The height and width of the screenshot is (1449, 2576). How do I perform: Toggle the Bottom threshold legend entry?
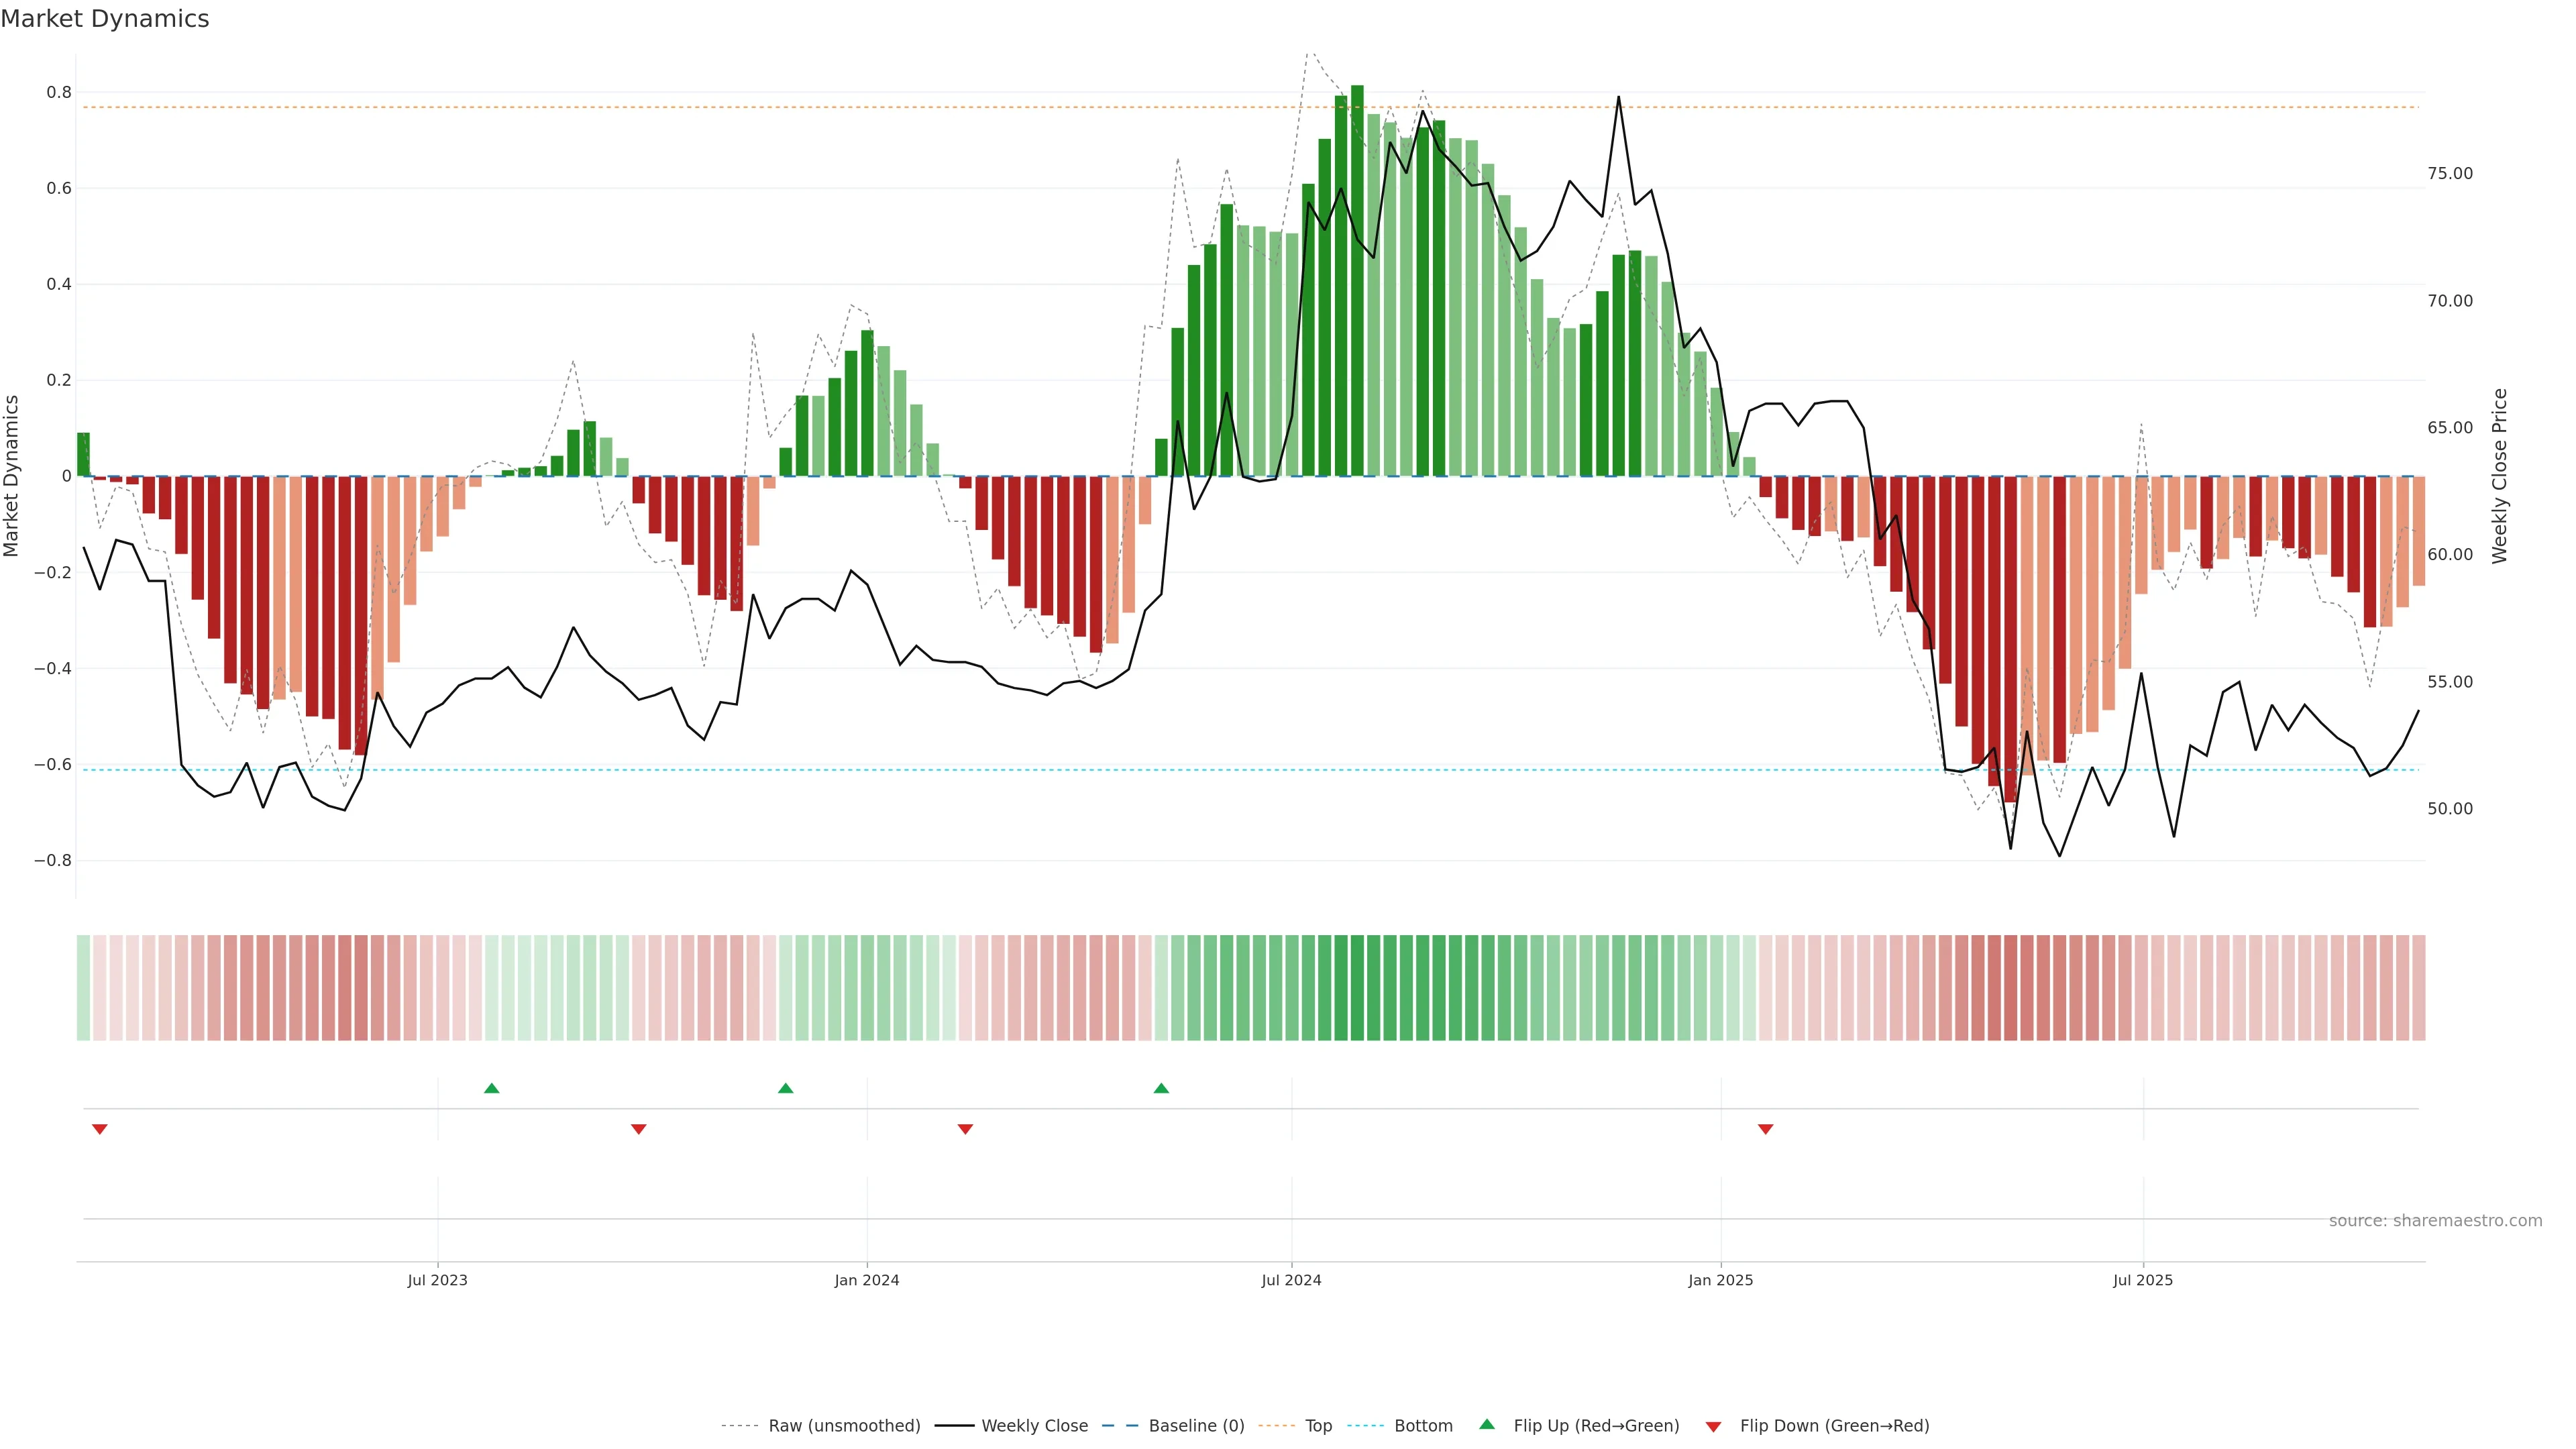(x=1423, y=1426)
